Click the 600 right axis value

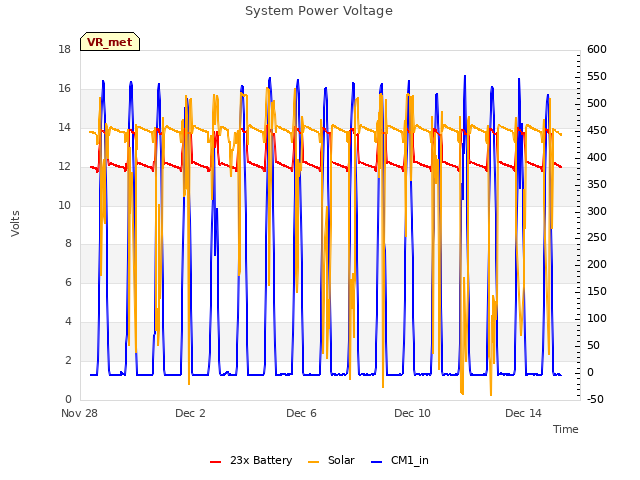tap(597, 49)
